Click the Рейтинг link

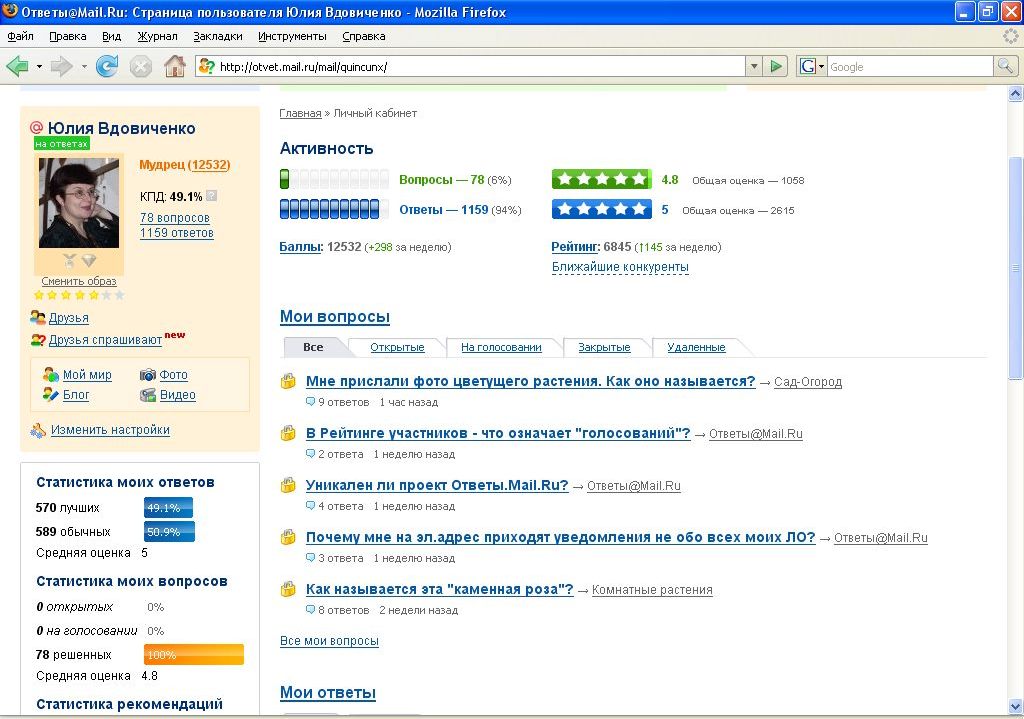575,247
